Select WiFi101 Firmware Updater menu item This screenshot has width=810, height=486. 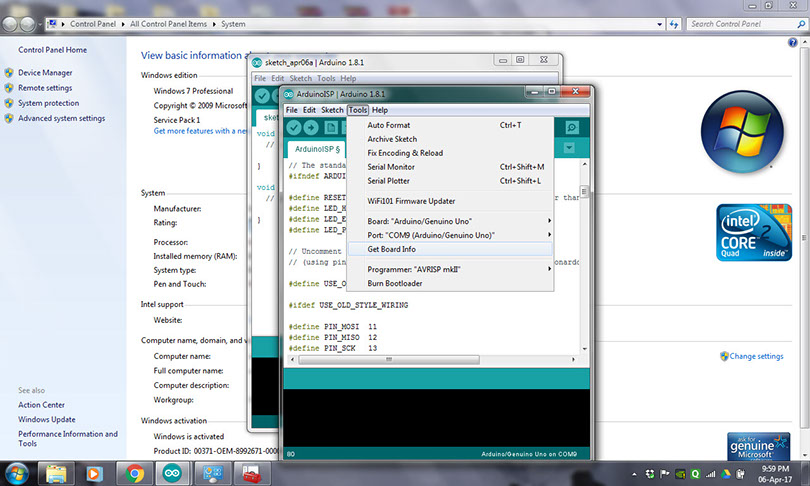(x=450, y=201)
